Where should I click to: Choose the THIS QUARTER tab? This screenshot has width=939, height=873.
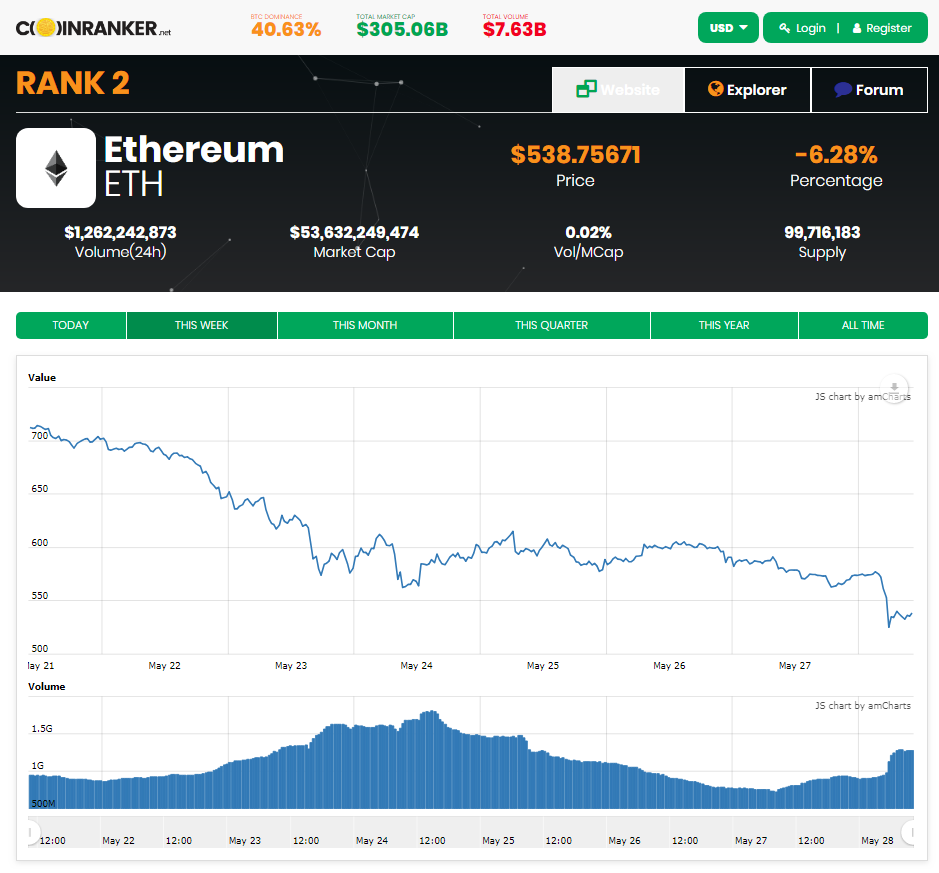(552, 325)
